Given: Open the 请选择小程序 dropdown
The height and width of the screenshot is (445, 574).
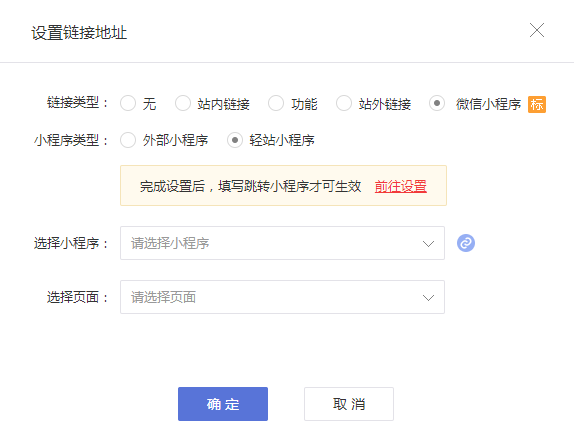Looking at the screenshot, I should [282, 243].
